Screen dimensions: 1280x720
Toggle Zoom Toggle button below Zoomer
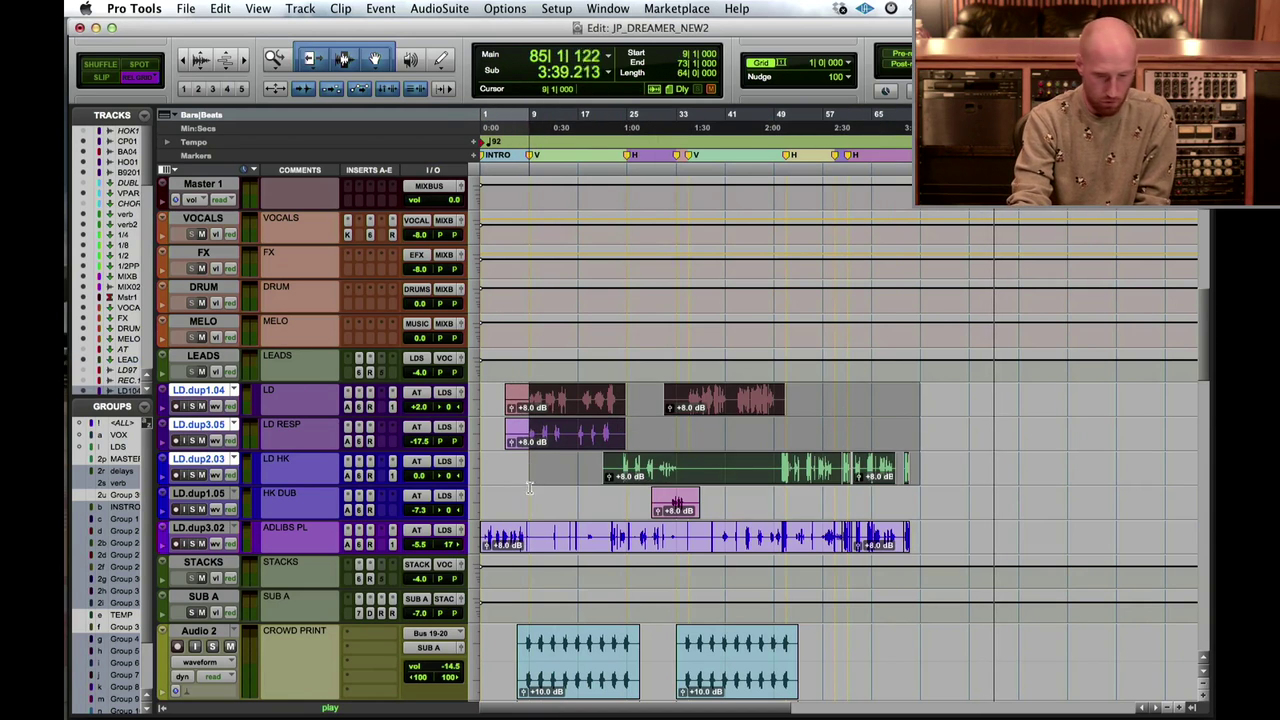[x=274, y=89]
